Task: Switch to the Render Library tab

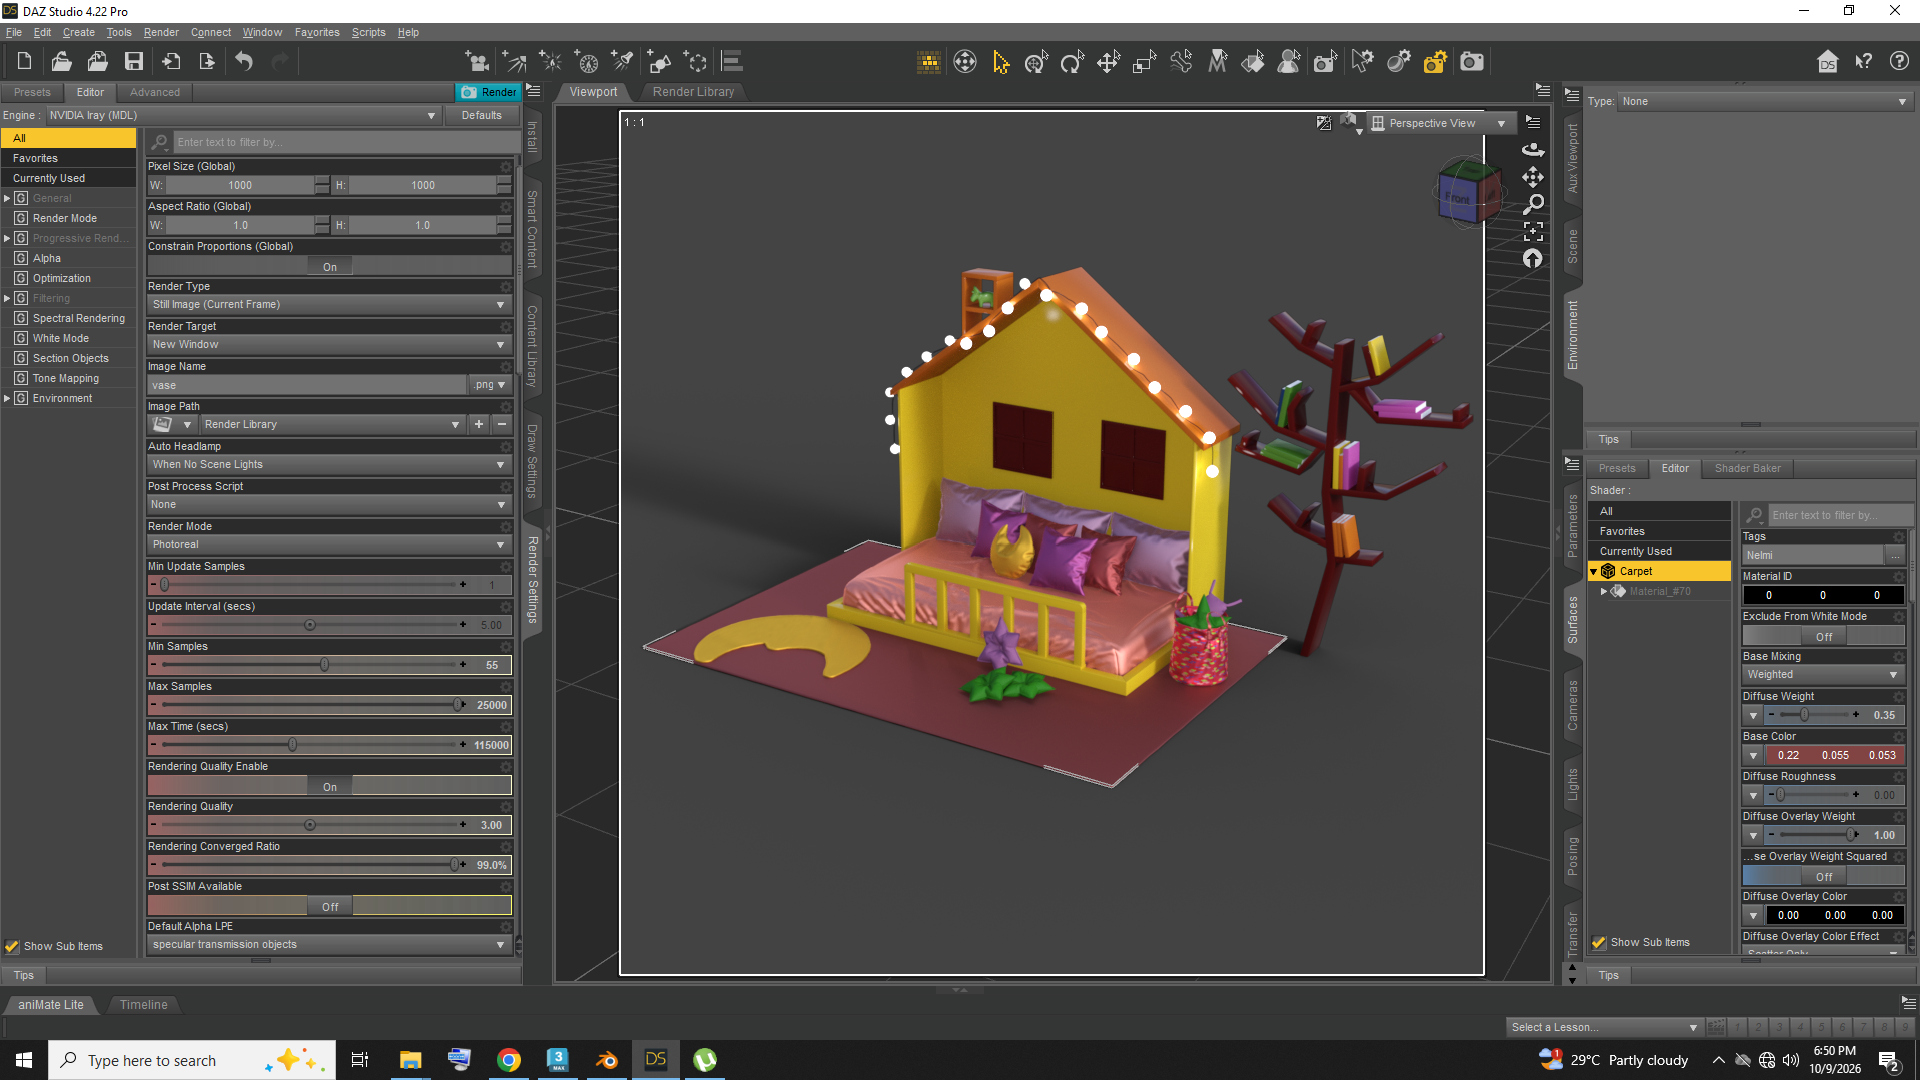Action: (x=693, y=92)
